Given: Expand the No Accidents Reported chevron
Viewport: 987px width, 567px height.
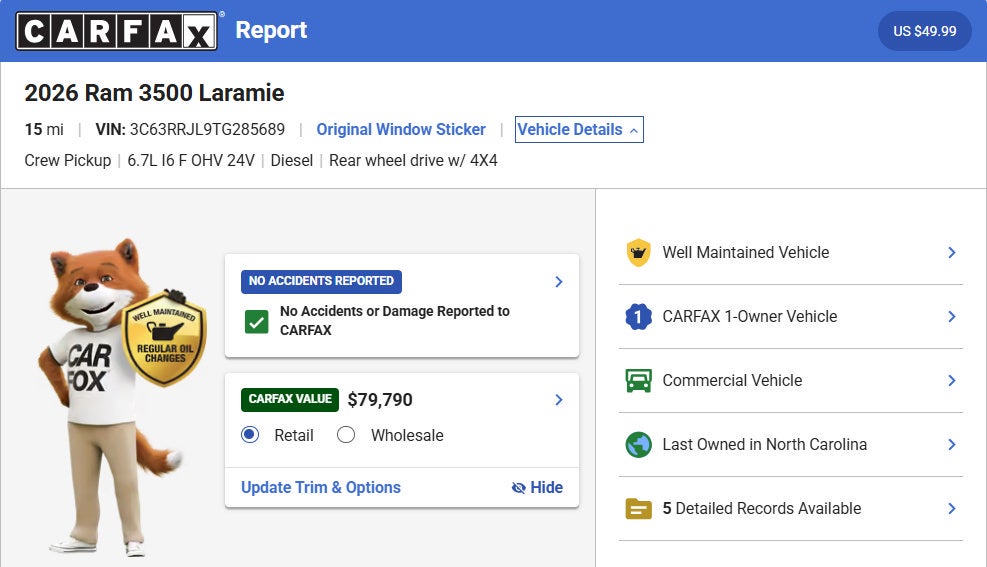Looking at the screenshot, I should click(558, 282).
